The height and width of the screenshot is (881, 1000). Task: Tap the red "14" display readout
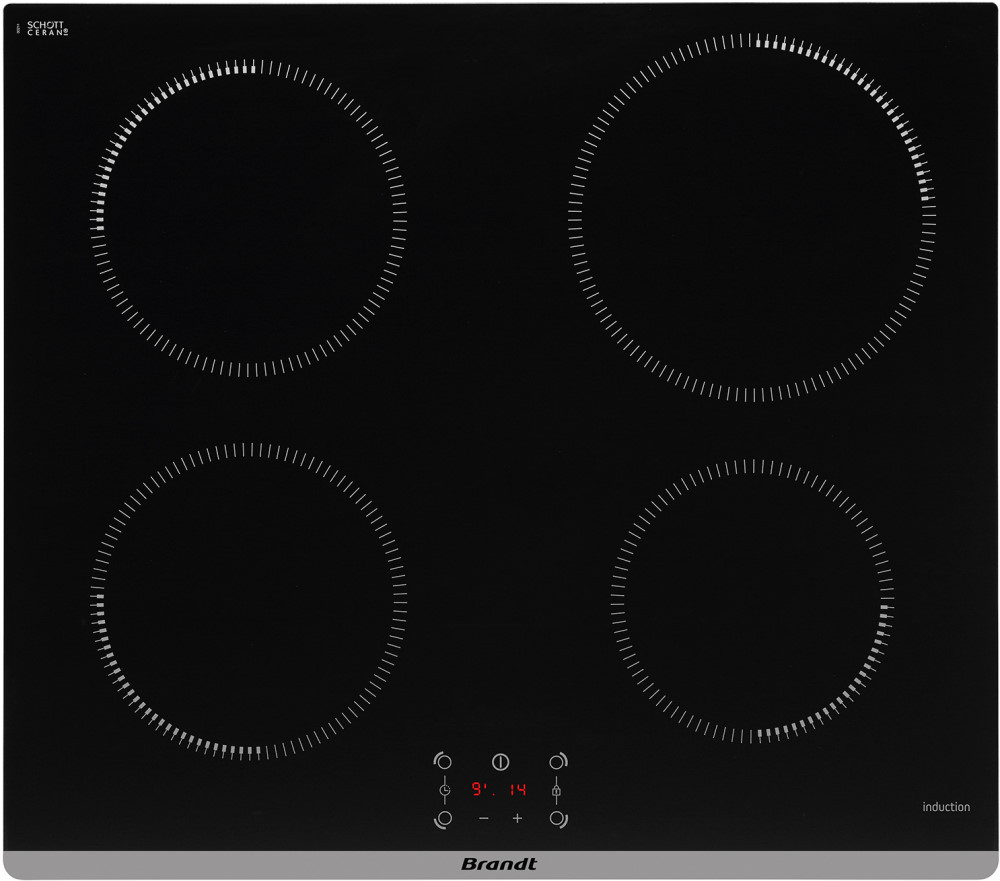click(x=517, y=790)
